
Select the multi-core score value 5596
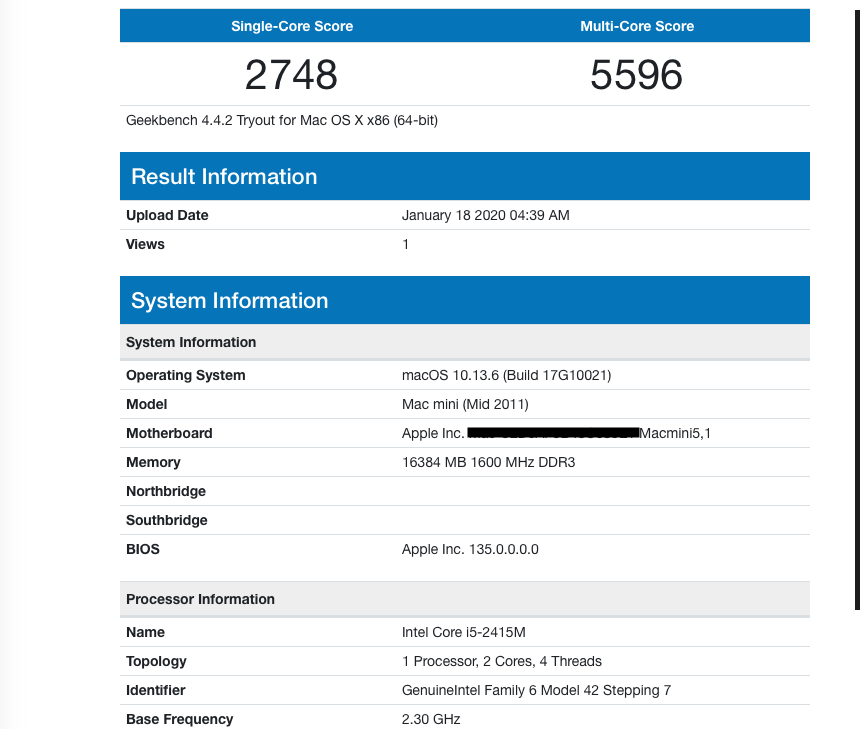point(636,75)
